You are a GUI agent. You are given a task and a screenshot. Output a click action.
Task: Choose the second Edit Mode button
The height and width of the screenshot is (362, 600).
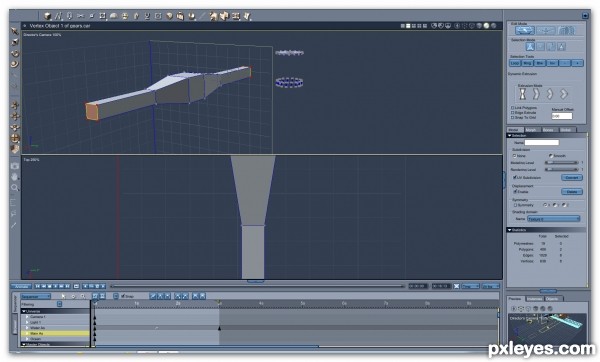tap(546, 30)
